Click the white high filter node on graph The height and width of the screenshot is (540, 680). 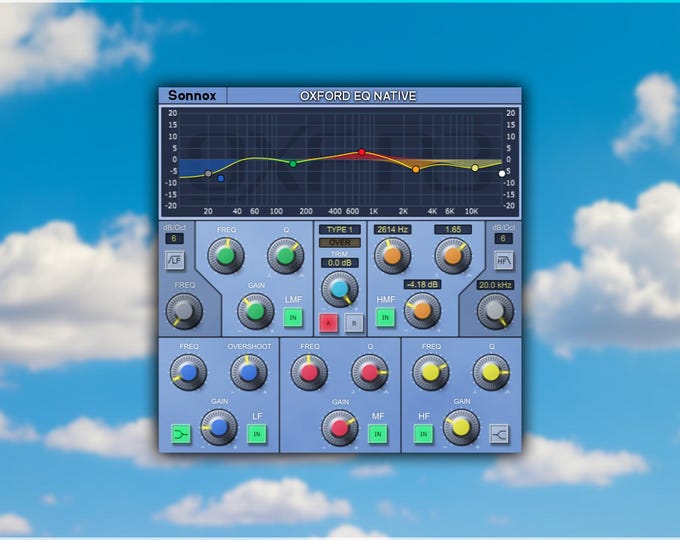pos(502,173)
